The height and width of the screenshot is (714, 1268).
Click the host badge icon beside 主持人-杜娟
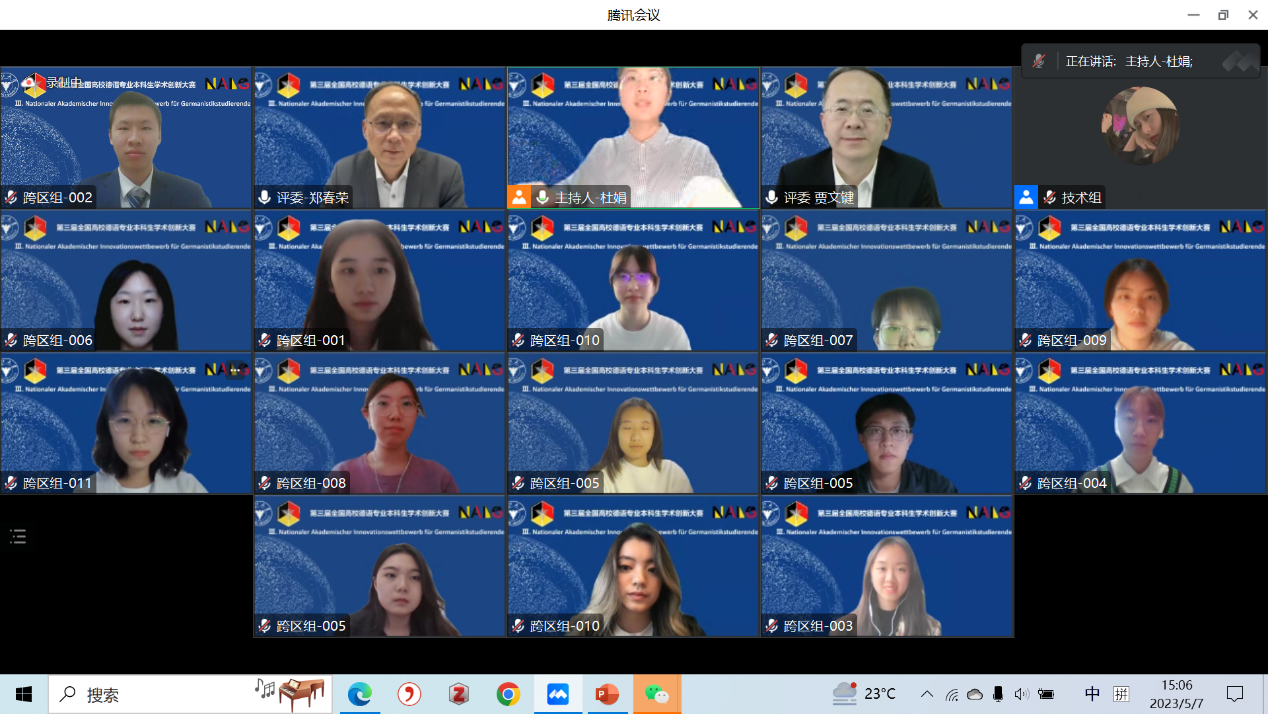pos(518,197)
